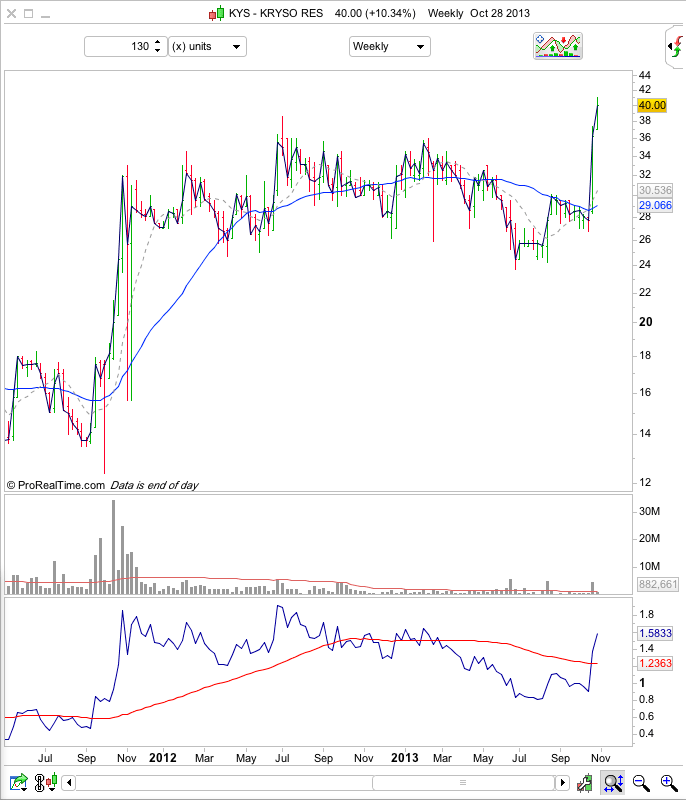The width and height of the screenshot is (686, 800).
Task: Click the yellow 40.00 price label
Action: tap(652, 106)
